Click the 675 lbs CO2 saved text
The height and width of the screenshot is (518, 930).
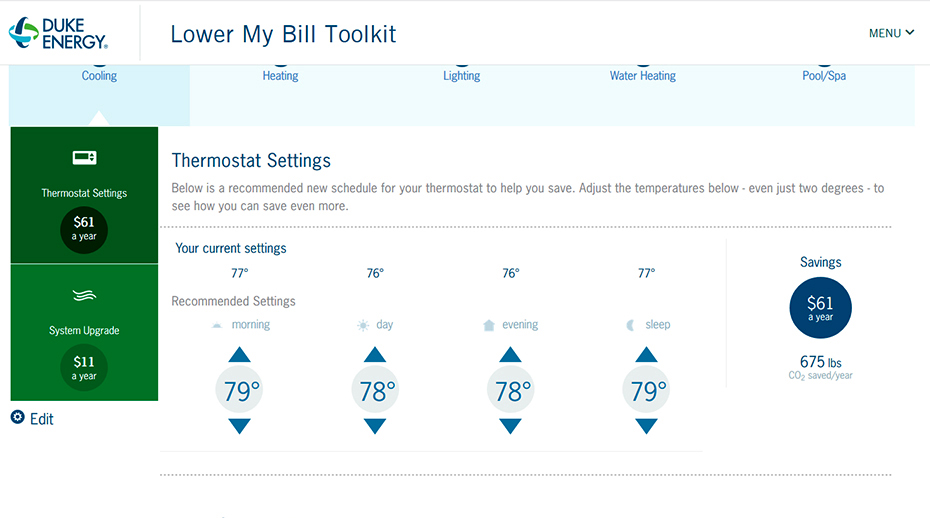(820, 367)
